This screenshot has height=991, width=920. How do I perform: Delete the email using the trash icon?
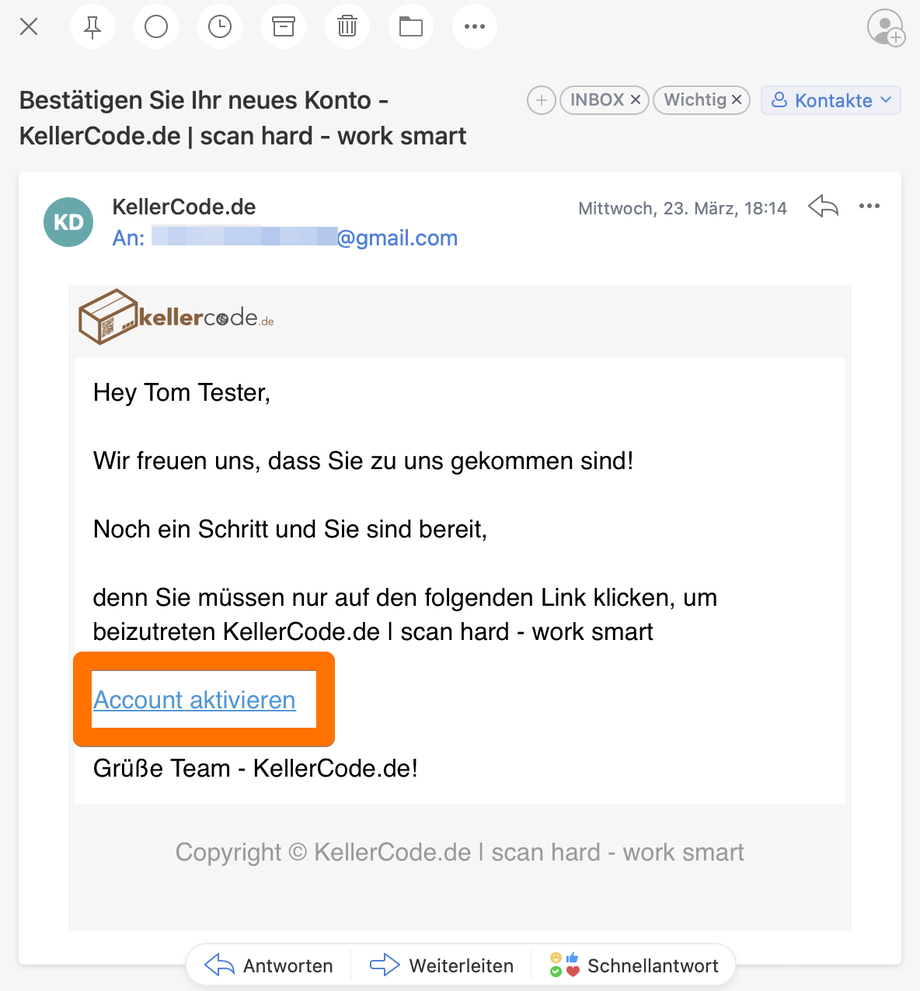coord(347,27)
